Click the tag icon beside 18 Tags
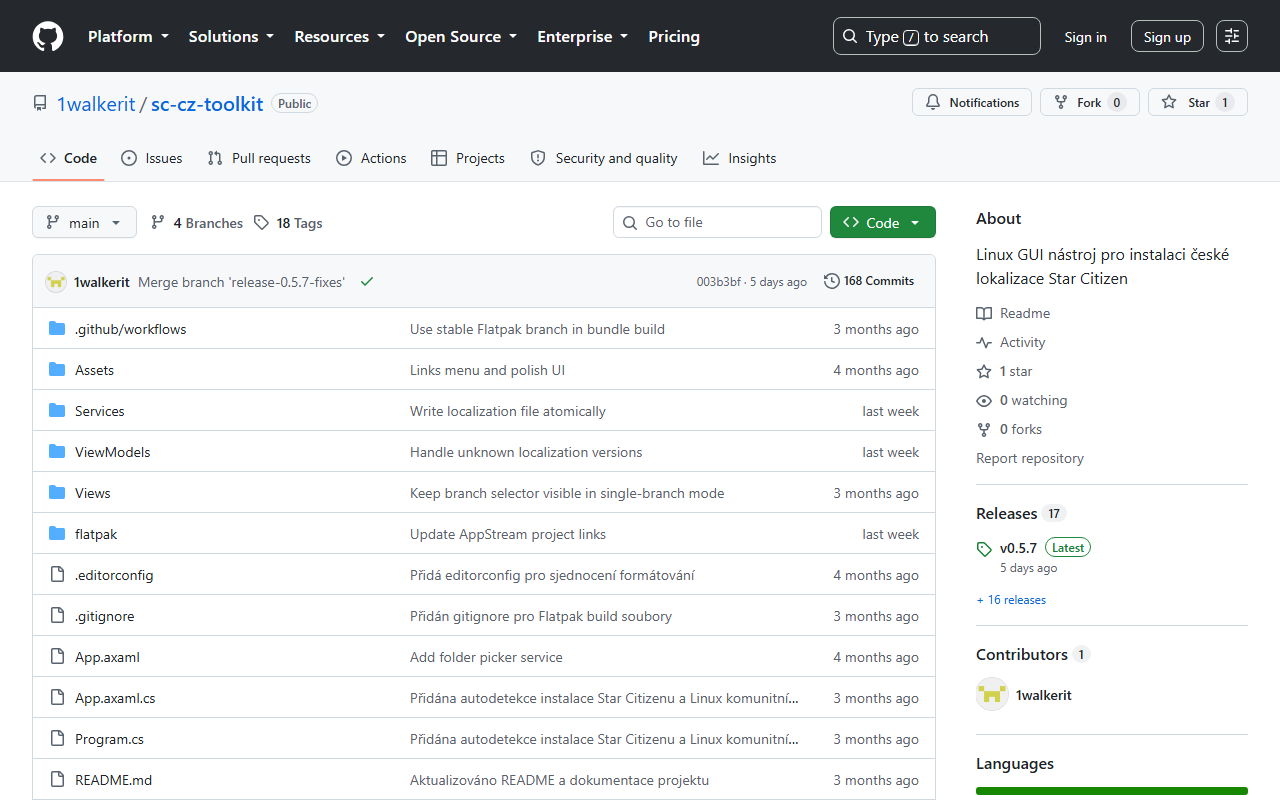The height and width of the screenshot is (800, 1280). coord(261,223)
